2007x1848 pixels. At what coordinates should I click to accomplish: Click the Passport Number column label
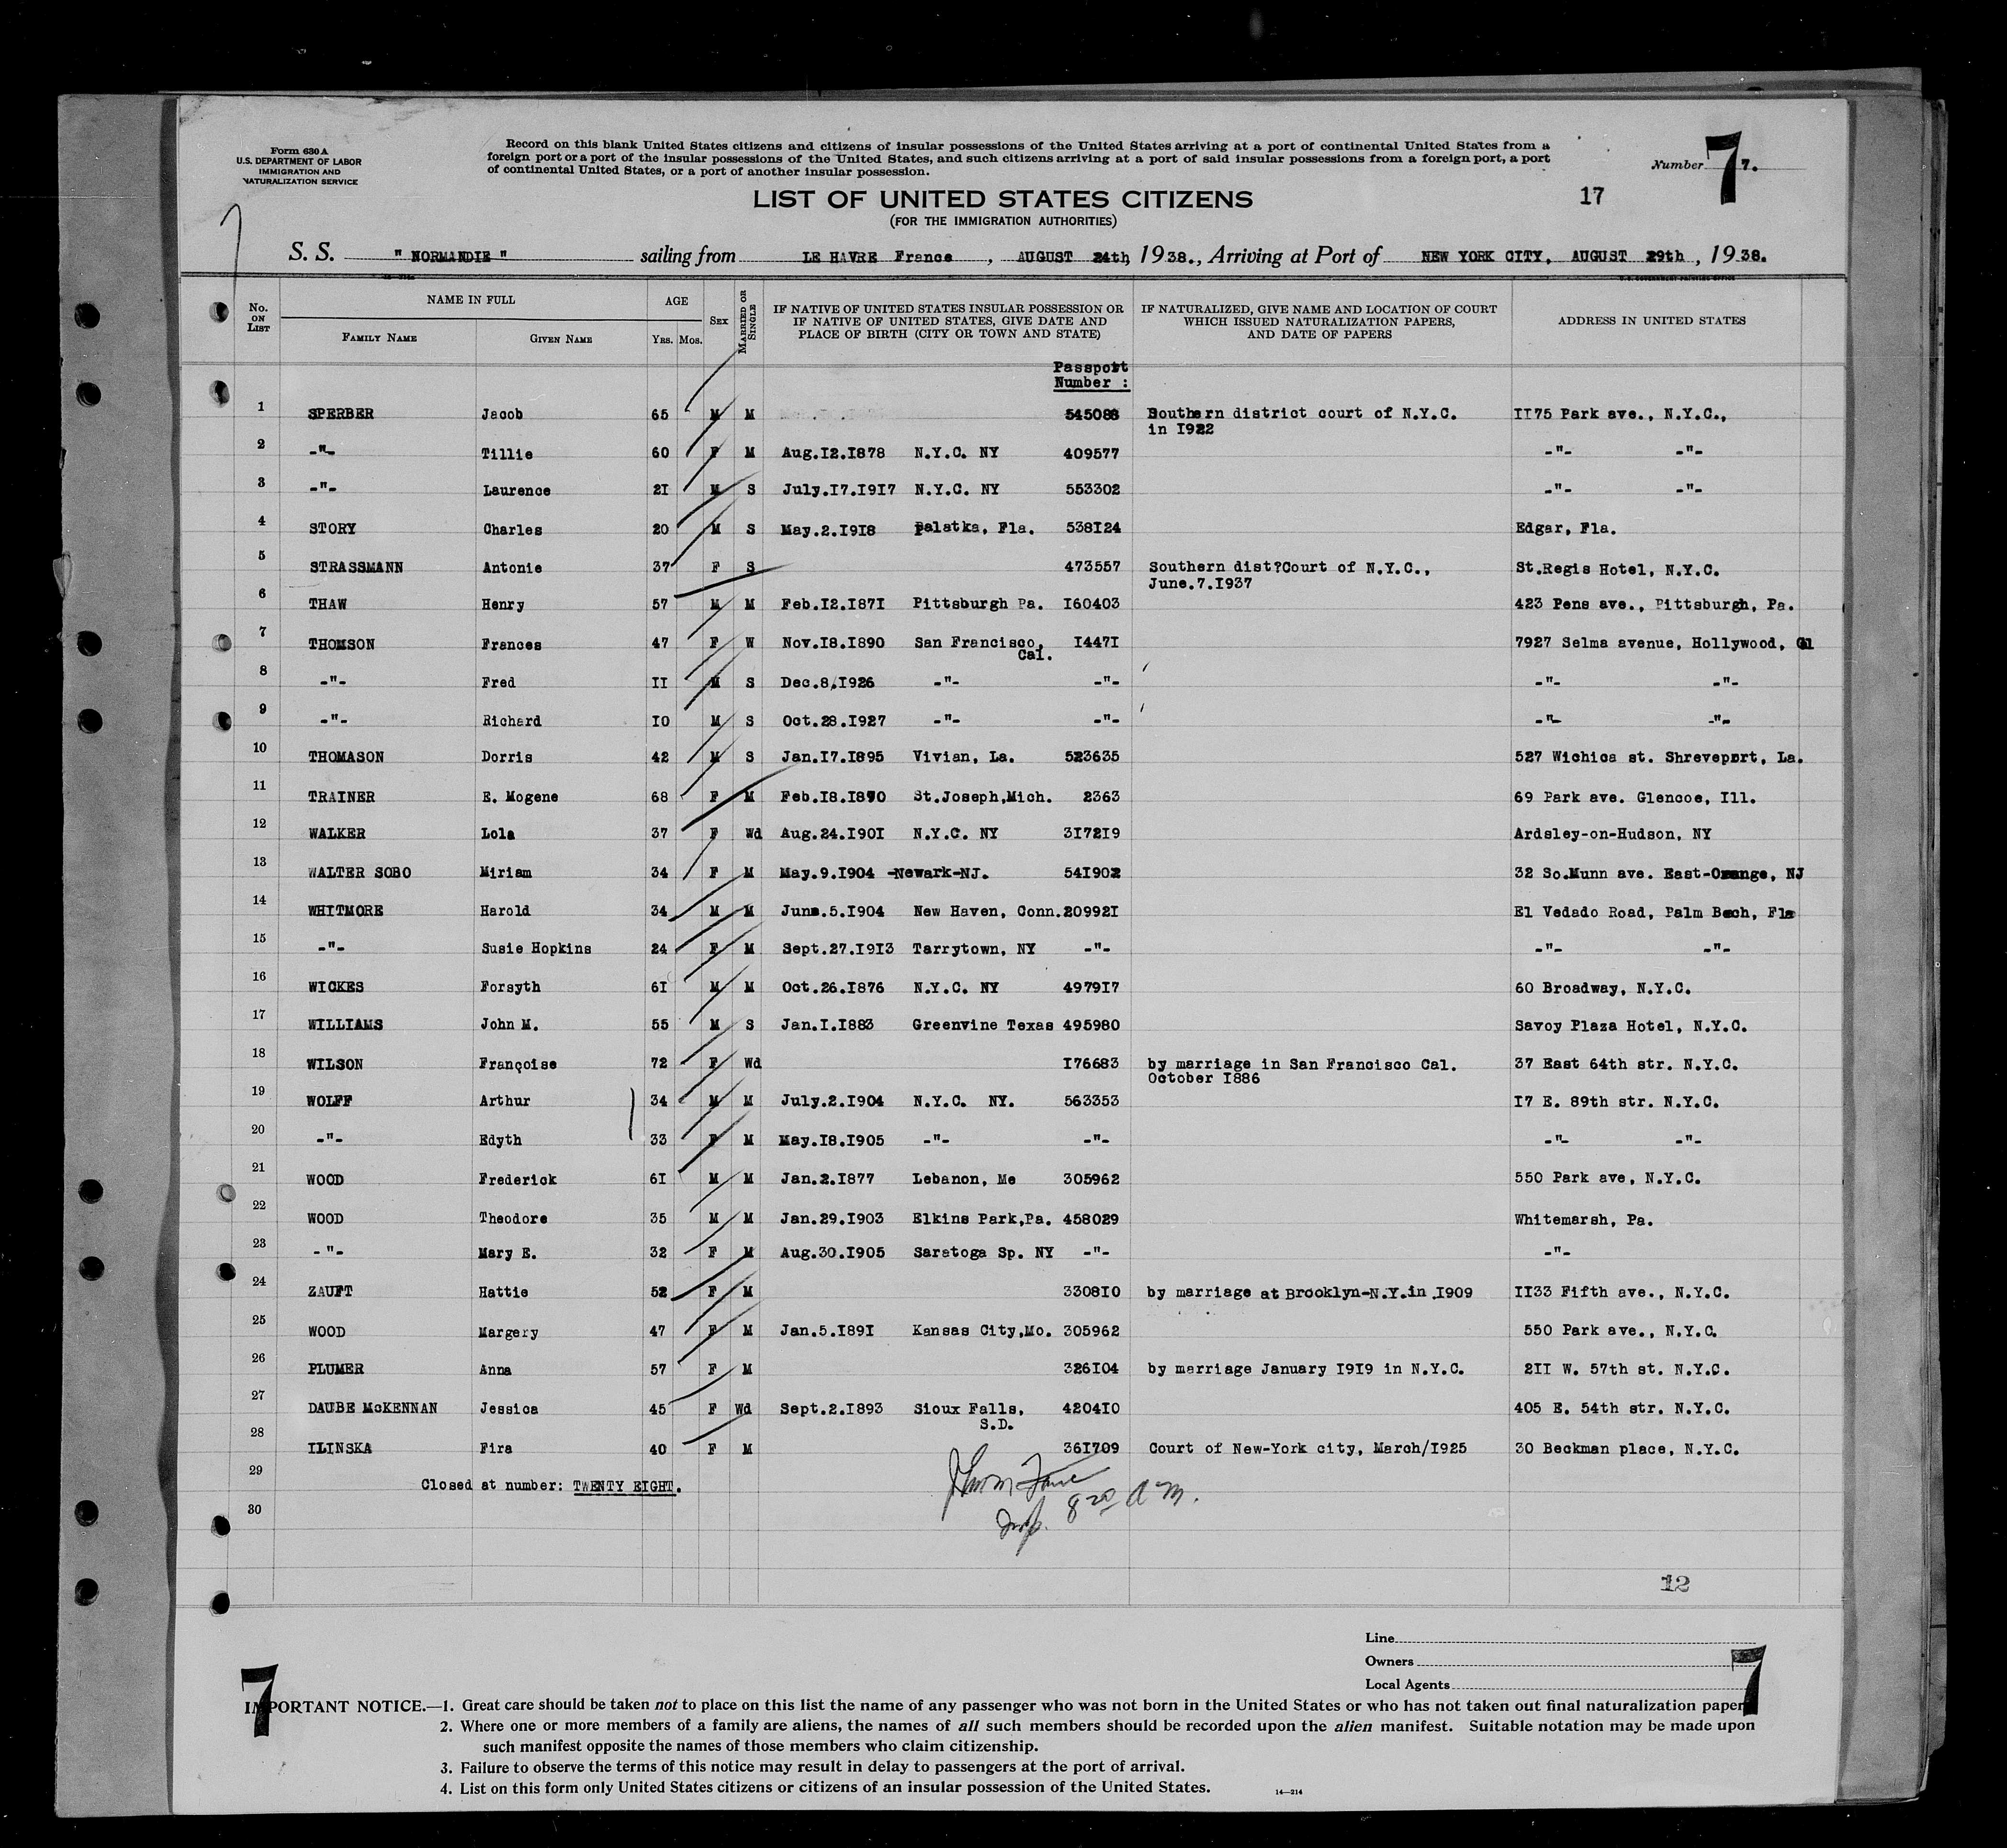pos(1091,375)
